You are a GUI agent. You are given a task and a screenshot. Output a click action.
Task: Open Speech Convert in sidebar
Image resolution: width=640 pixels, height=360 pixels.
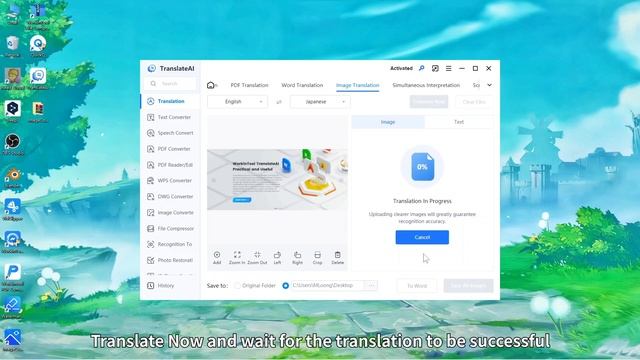[170, 133]
